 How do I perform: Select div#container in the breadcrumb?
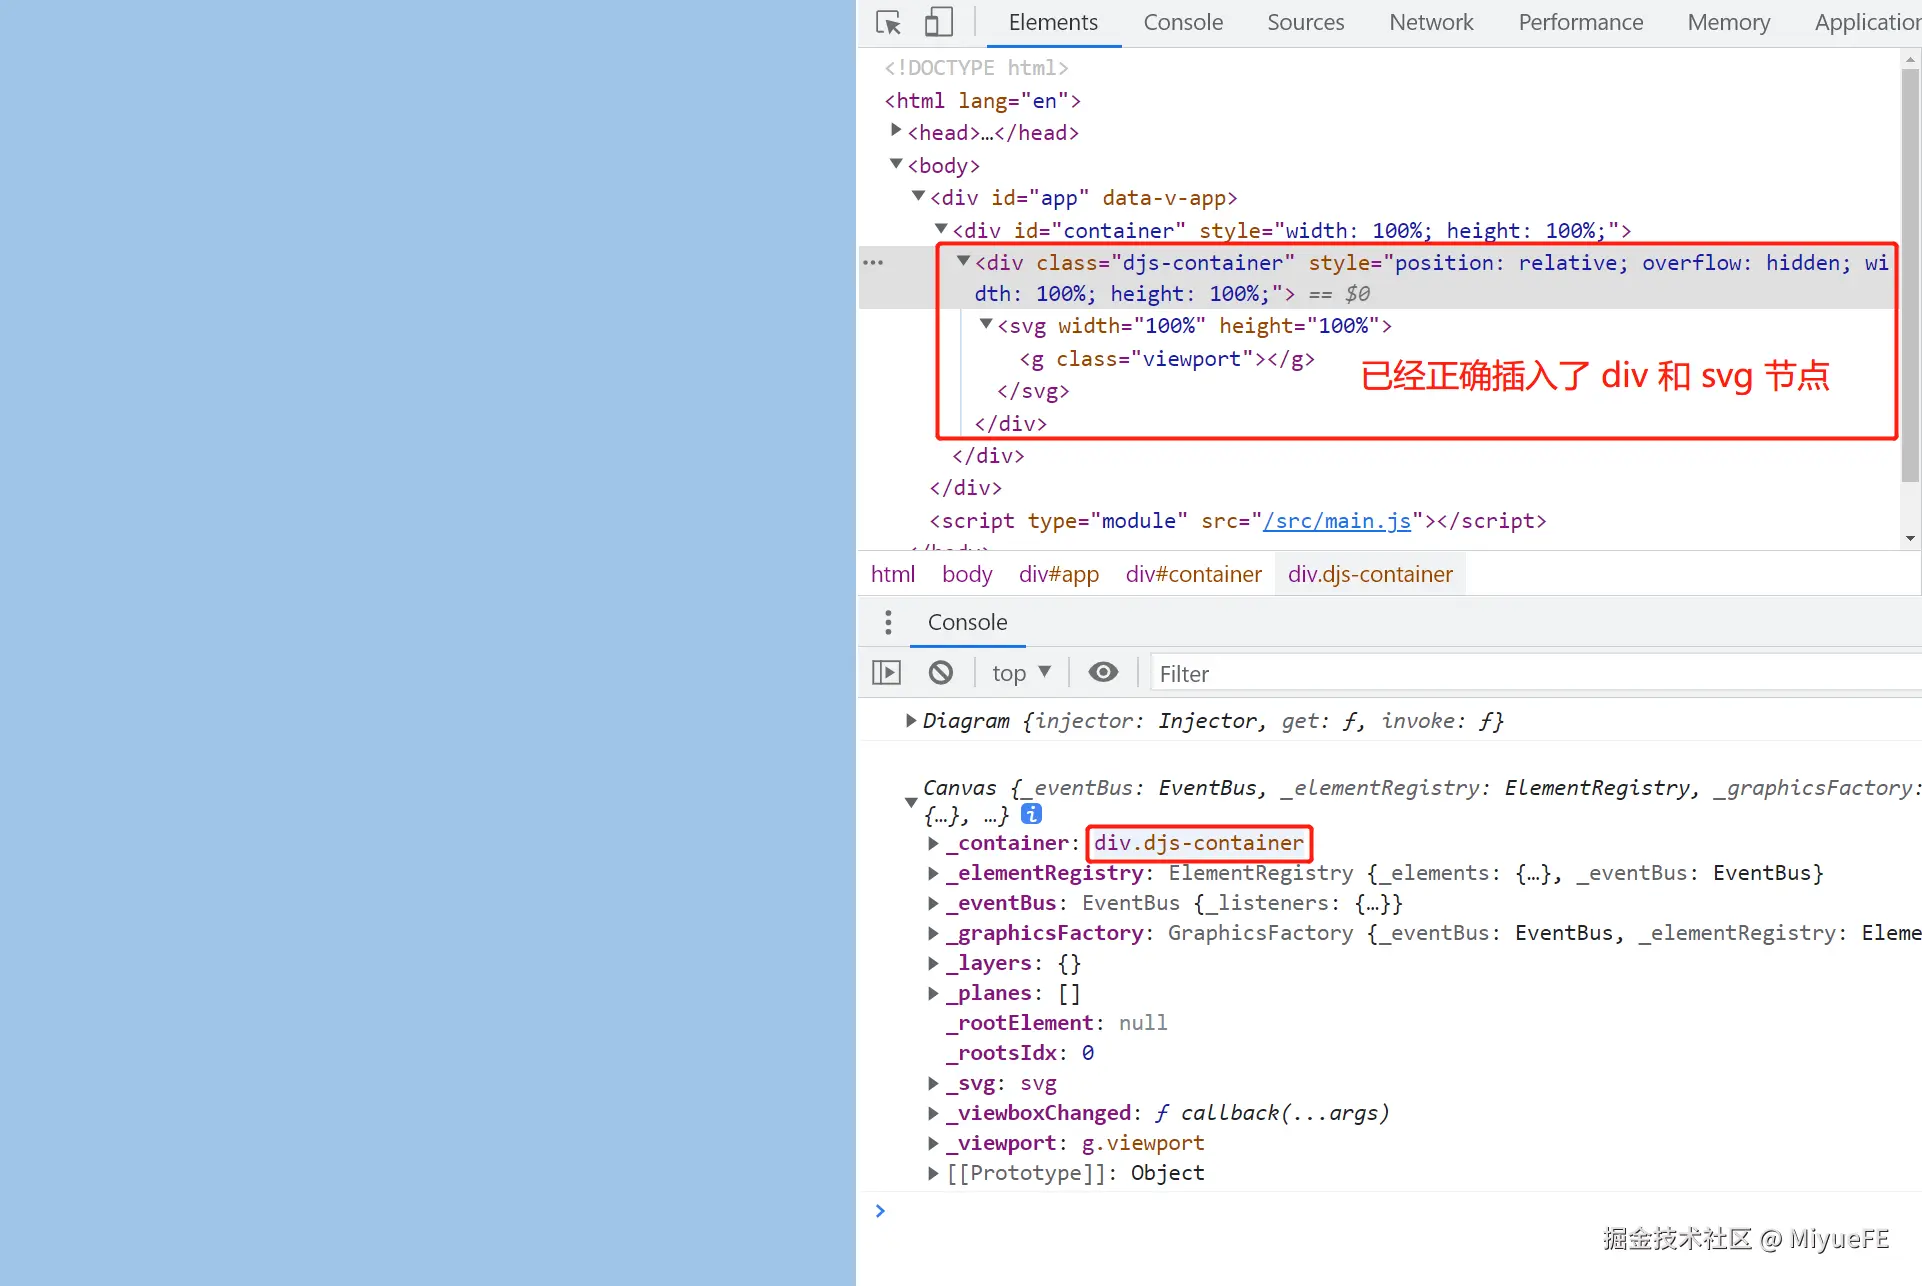point(1193,574)
